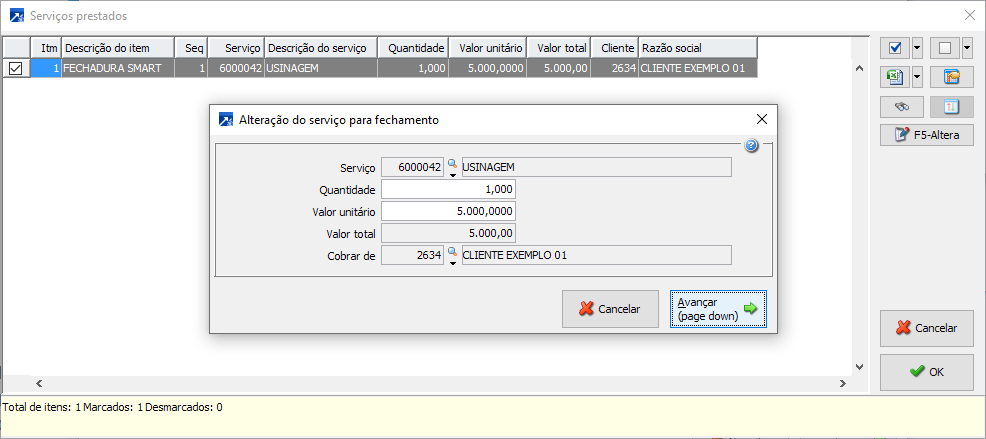The width and height of the screenshot is (986, 439).
Task: Click the horizontal scrollbar left arrow
Action: 38,383
